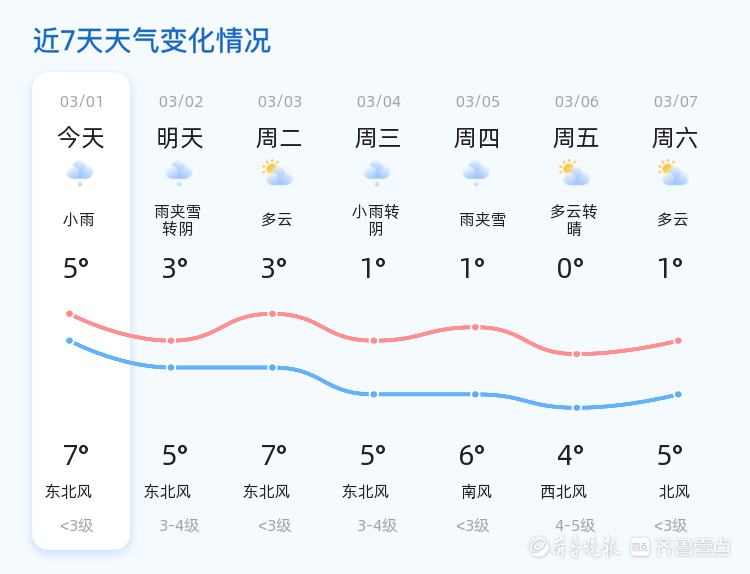The height and width of the screenshot is (574, 750).
Task: Click the light rain icon for 今天
Action: pos(80,173)
